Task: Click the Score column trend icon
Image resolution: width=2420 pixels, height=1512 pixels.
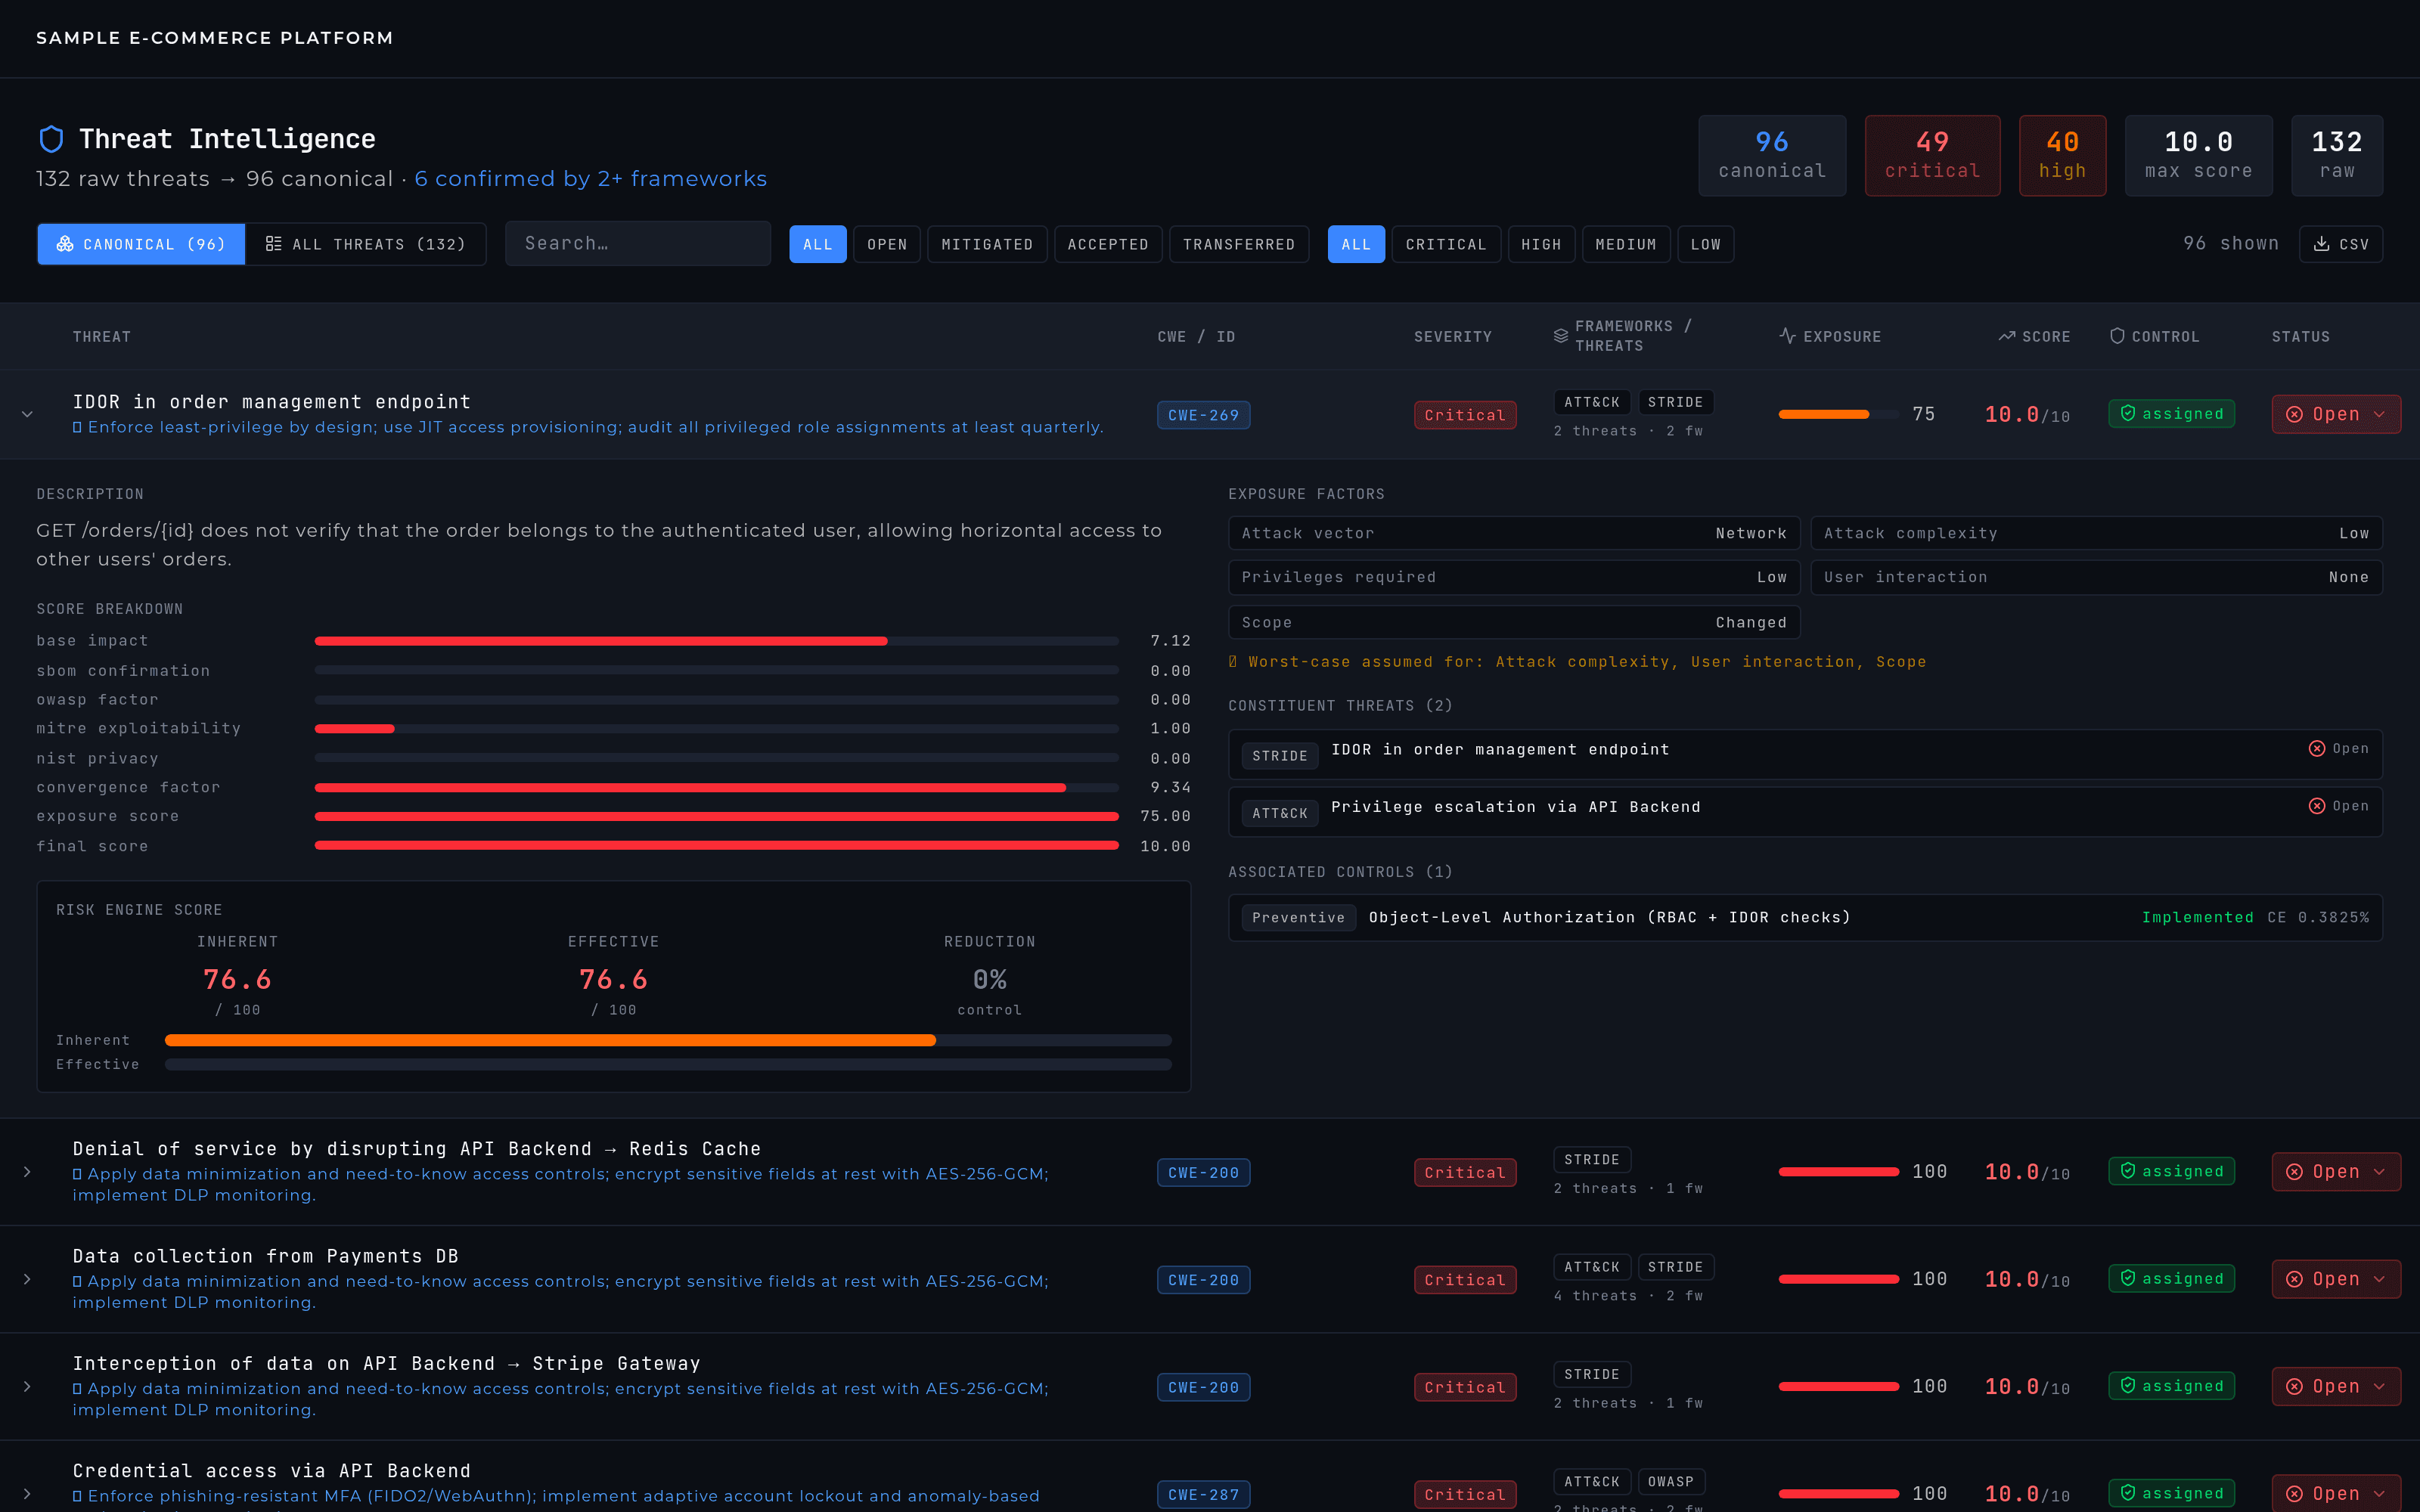Action: 2007,336
